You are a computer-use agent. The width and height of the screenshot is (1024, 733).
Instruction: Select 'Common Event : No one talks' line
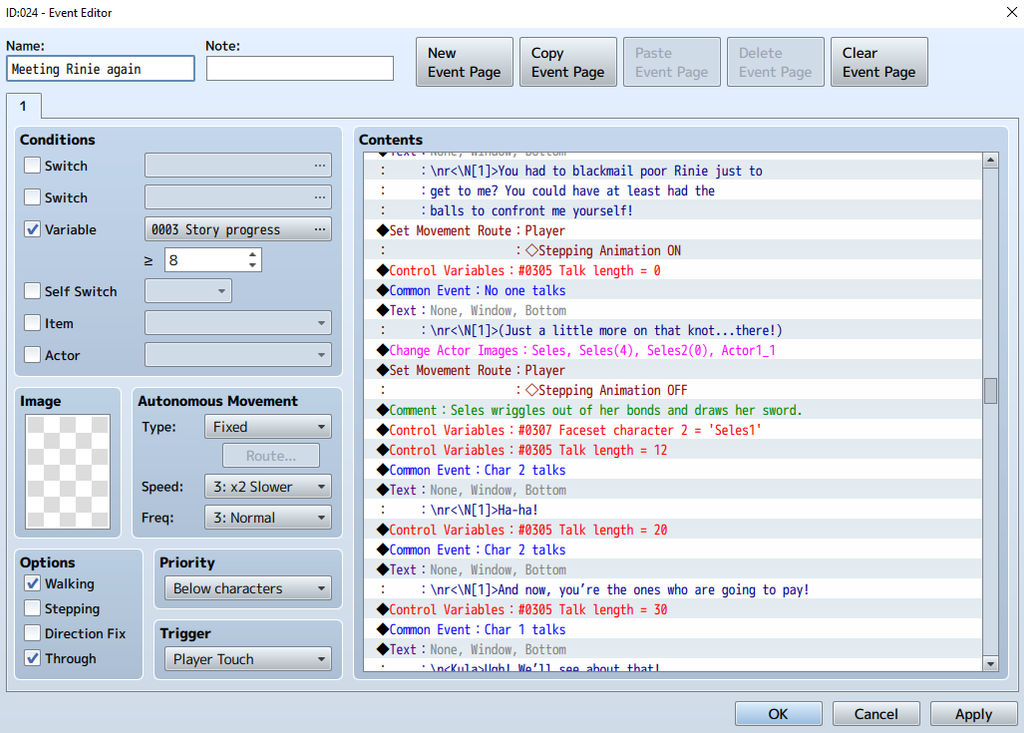[673, 290]
